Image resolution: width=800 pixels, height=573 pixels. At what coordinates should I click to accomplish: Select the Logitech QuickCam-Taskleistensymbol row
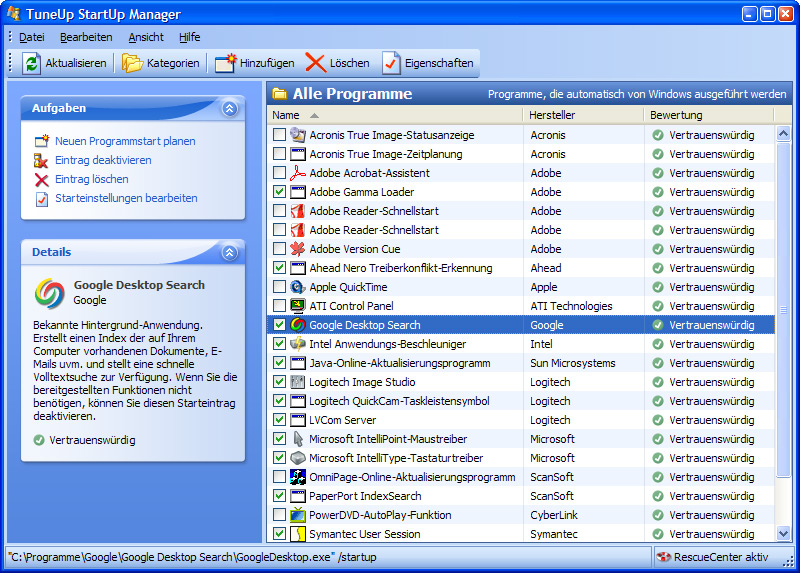pyautogui.click(x=520, y=401)
